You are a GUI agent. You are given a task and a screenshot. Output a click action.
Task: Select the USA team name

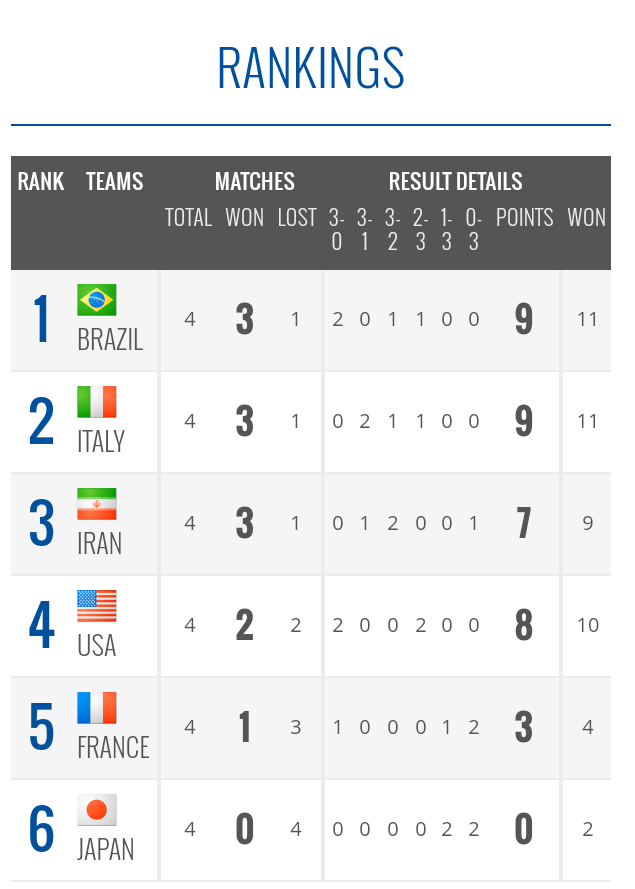[x=96, y=646]
